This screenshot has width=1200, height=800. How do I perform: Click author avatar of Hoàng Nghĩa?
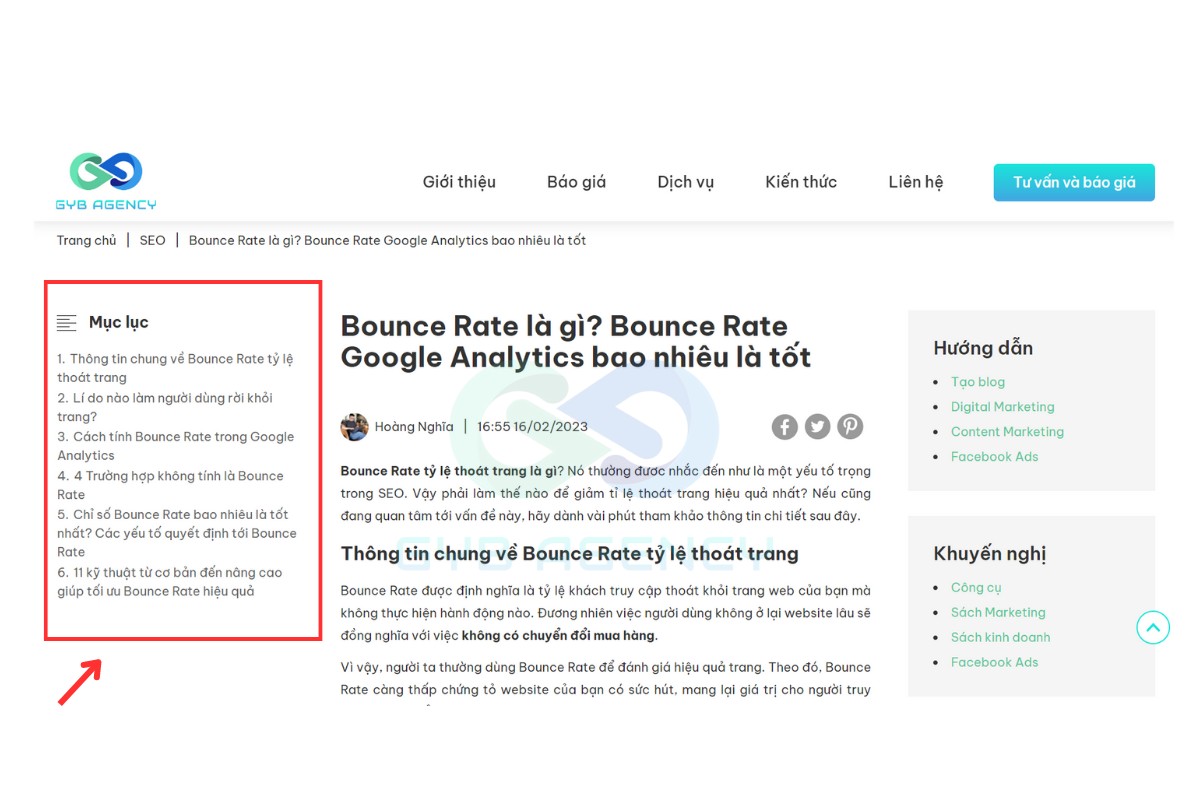click(x=354, y=427)
